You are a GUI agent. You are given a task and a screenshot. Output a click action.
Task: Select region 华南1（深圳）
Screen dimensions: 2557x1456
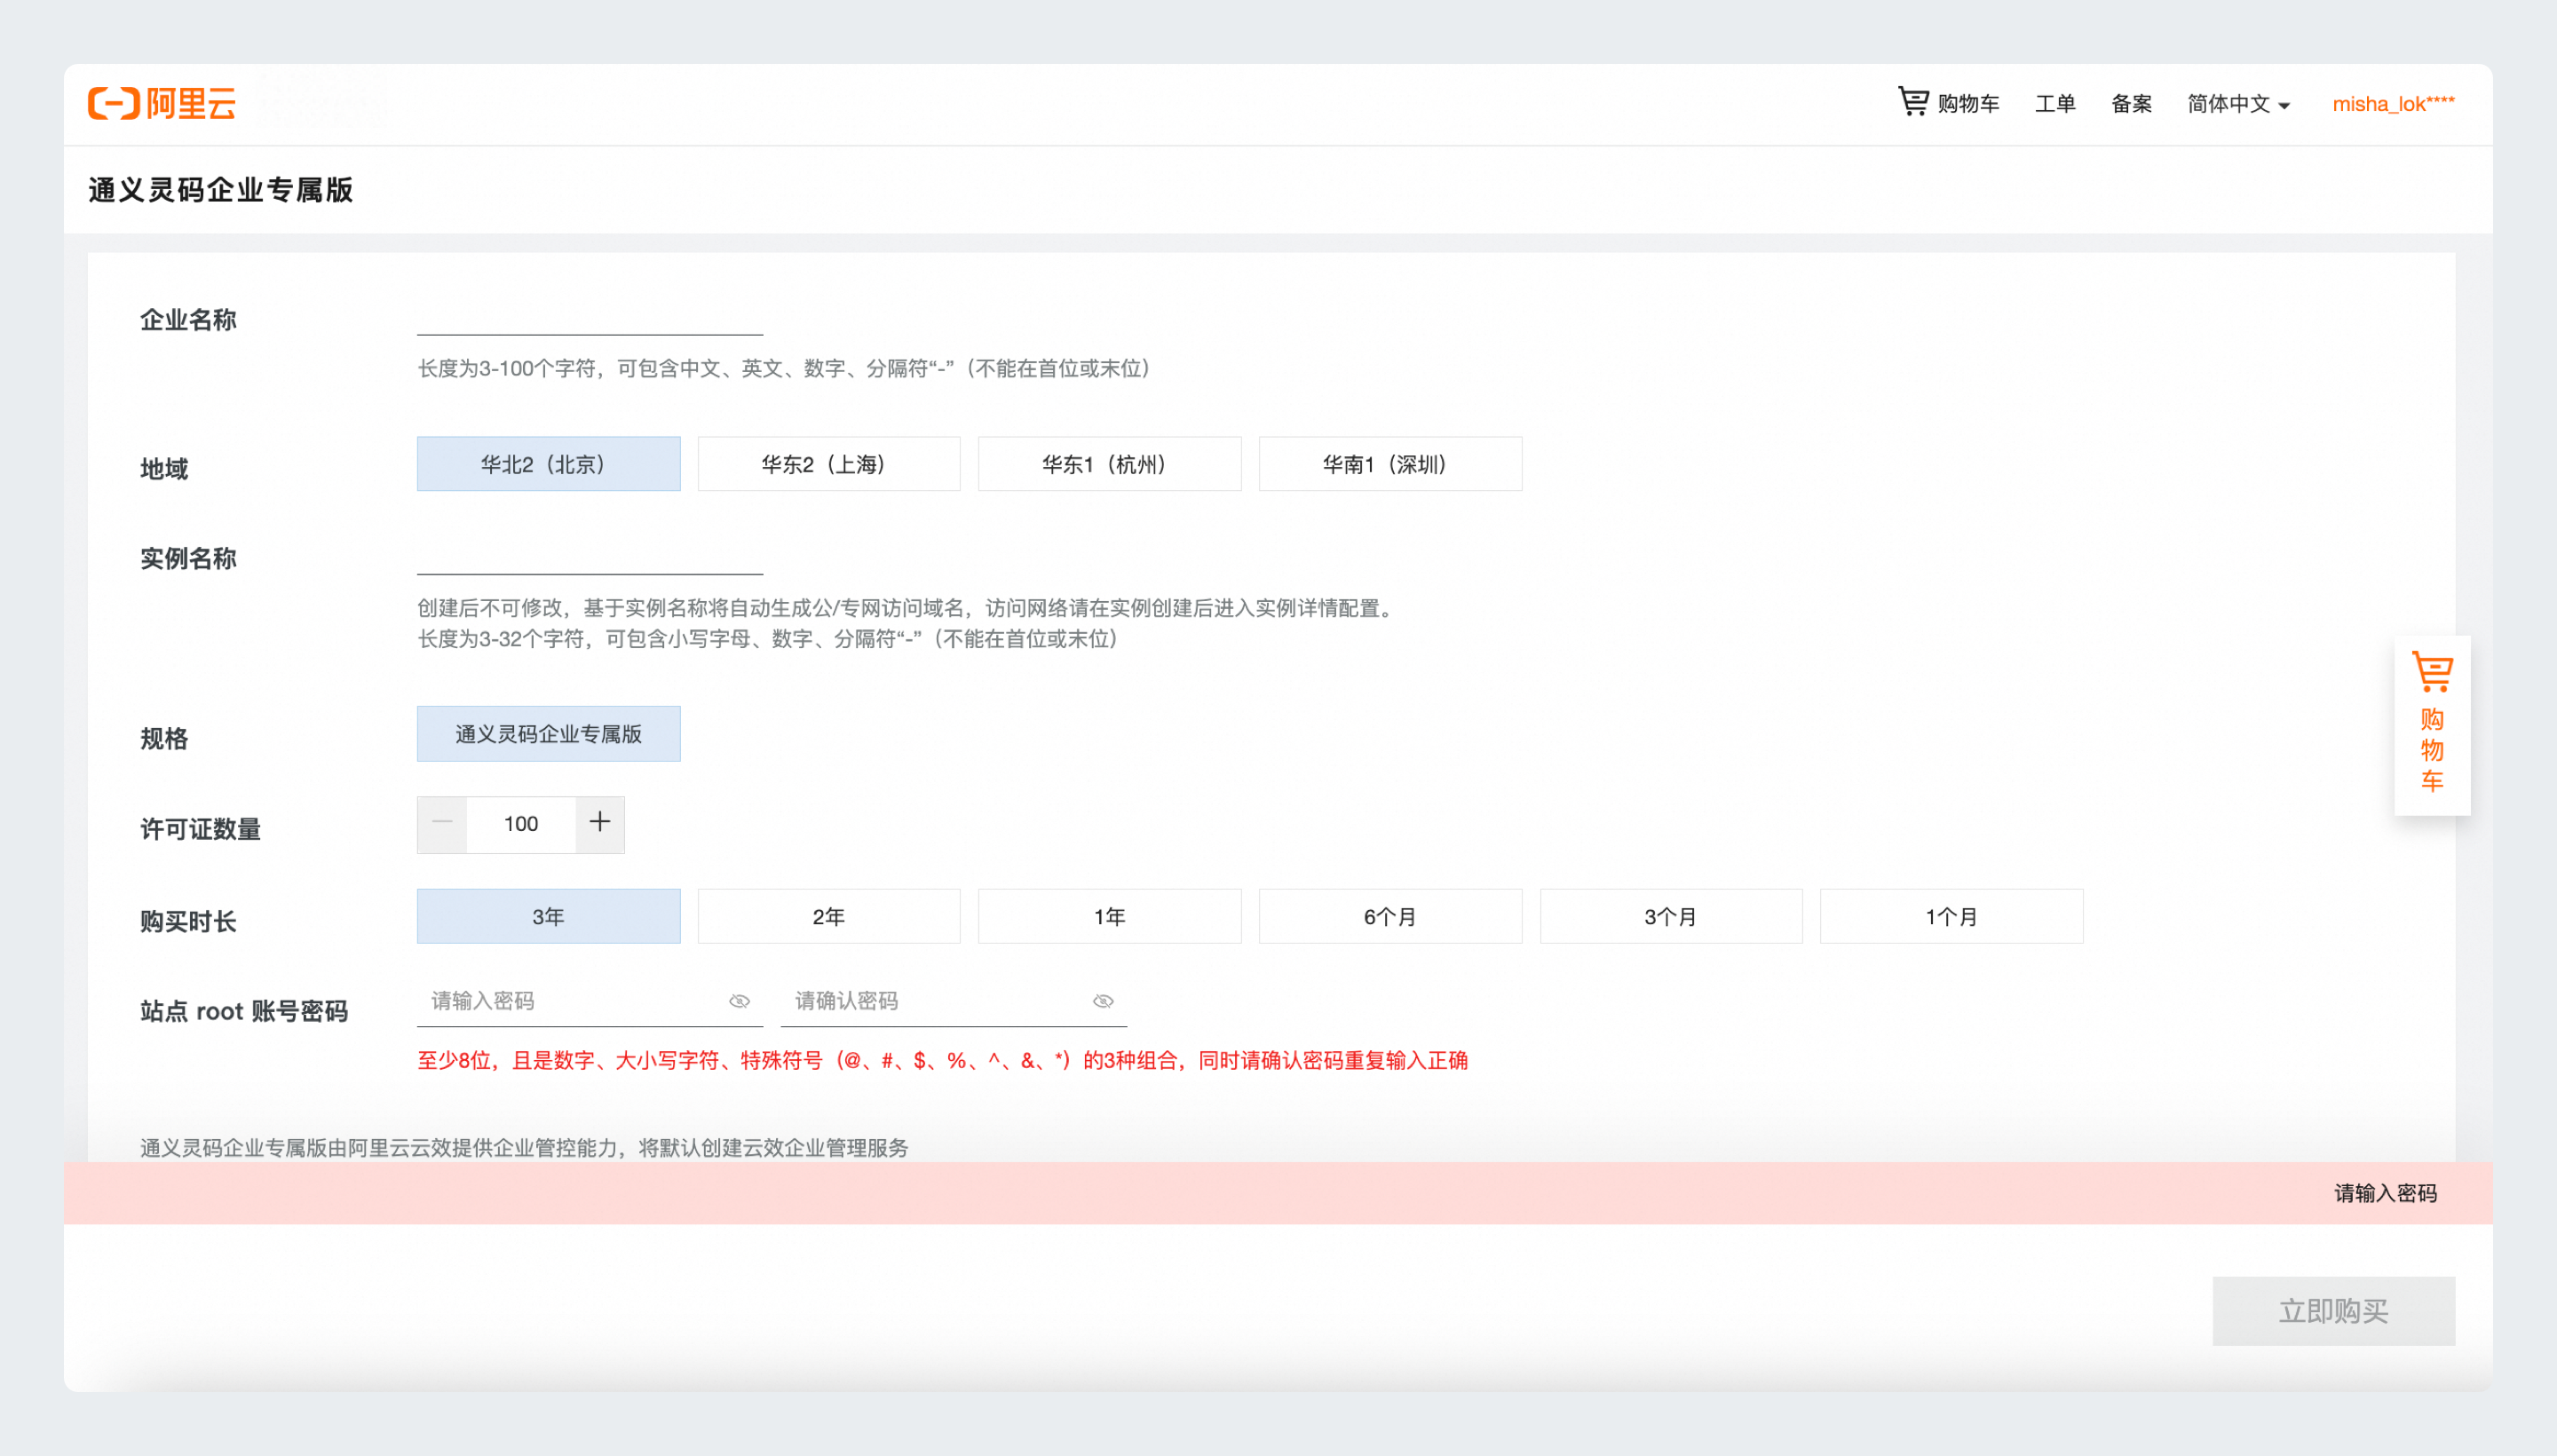(x=1390, y=464)
